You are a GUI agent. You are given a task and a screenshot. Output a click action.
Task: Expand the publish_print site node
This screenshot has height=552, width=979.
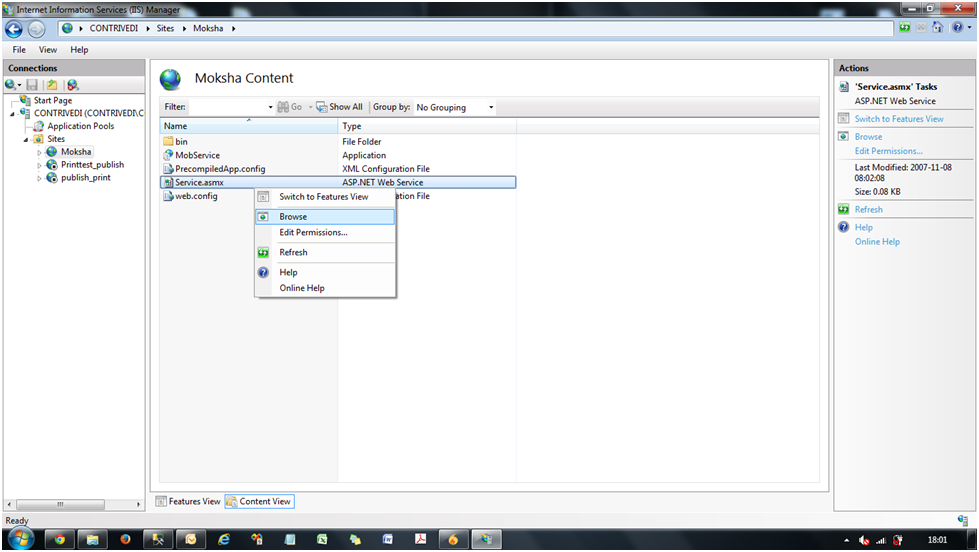39,179
